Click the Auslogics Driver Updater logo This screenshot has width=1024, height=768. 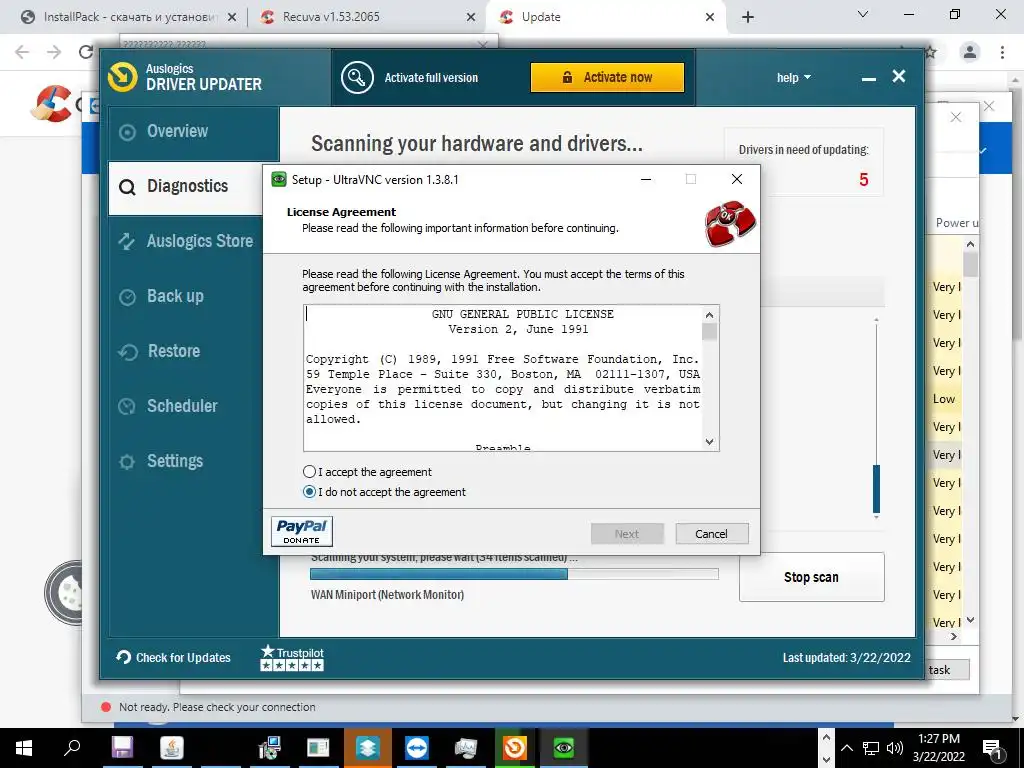[122, 77]
